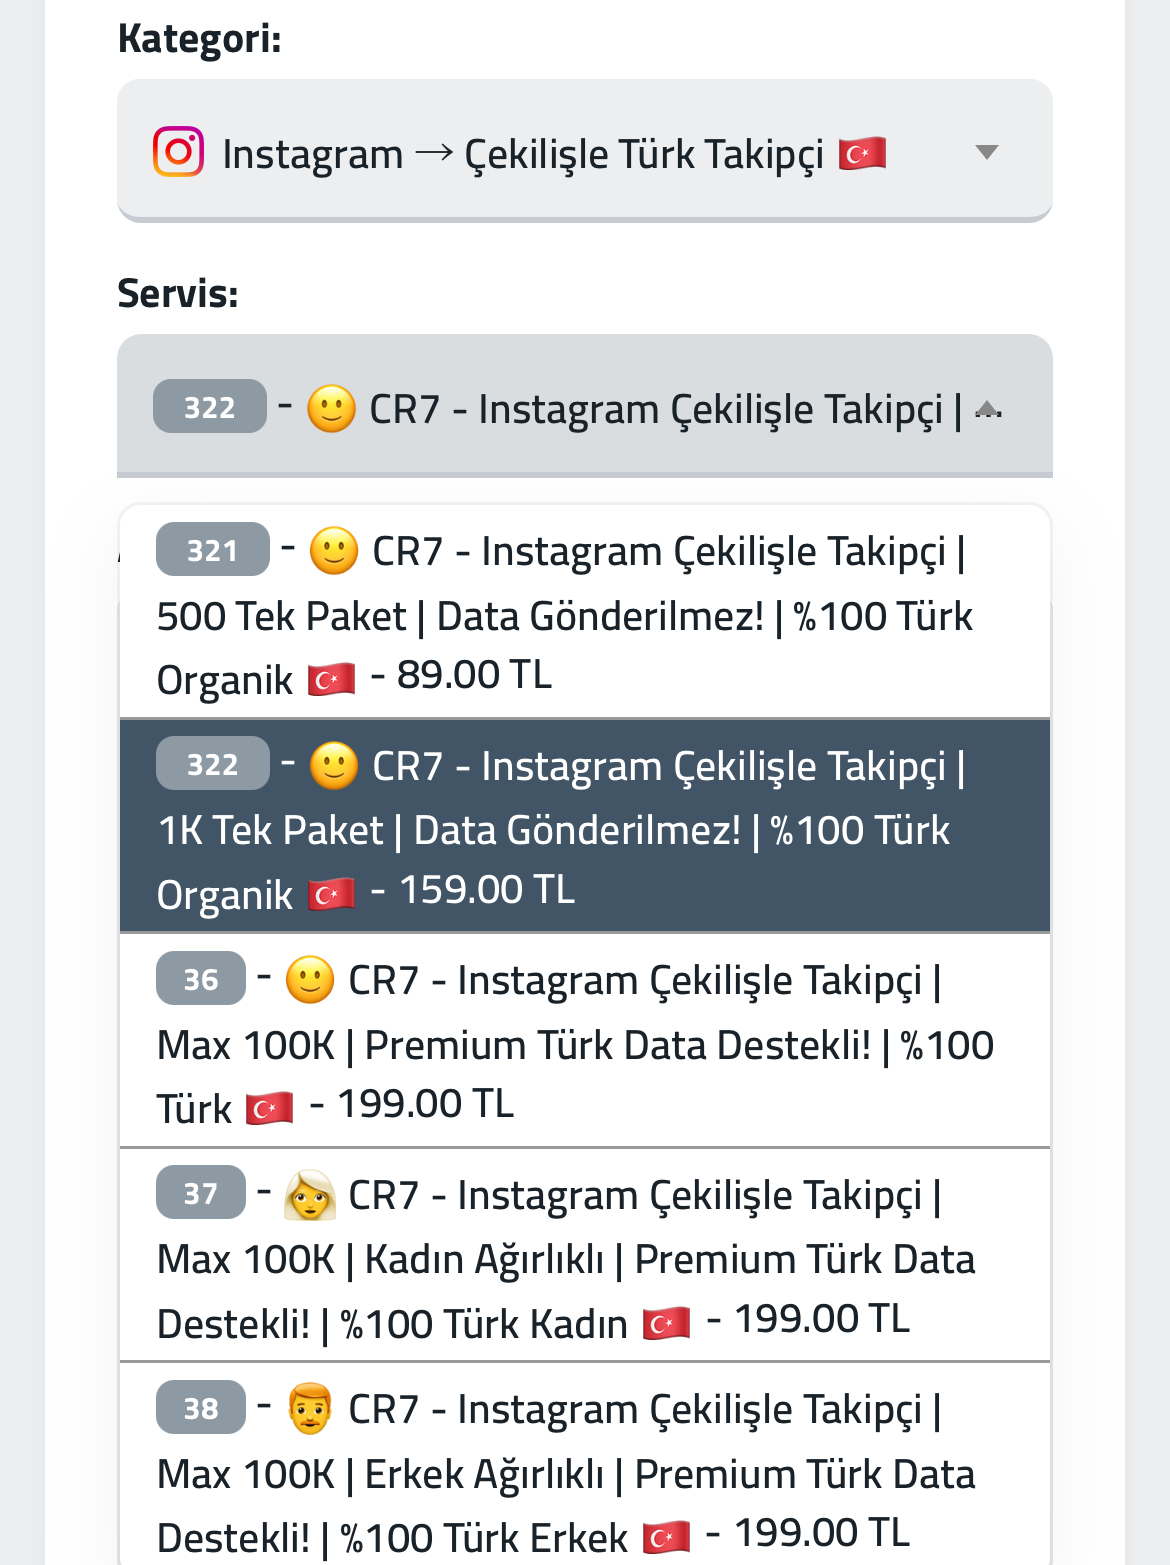The image size is (1170, 1565).
Task: Click the 322 ID badge in the Servis field
Action: (210, 406)
